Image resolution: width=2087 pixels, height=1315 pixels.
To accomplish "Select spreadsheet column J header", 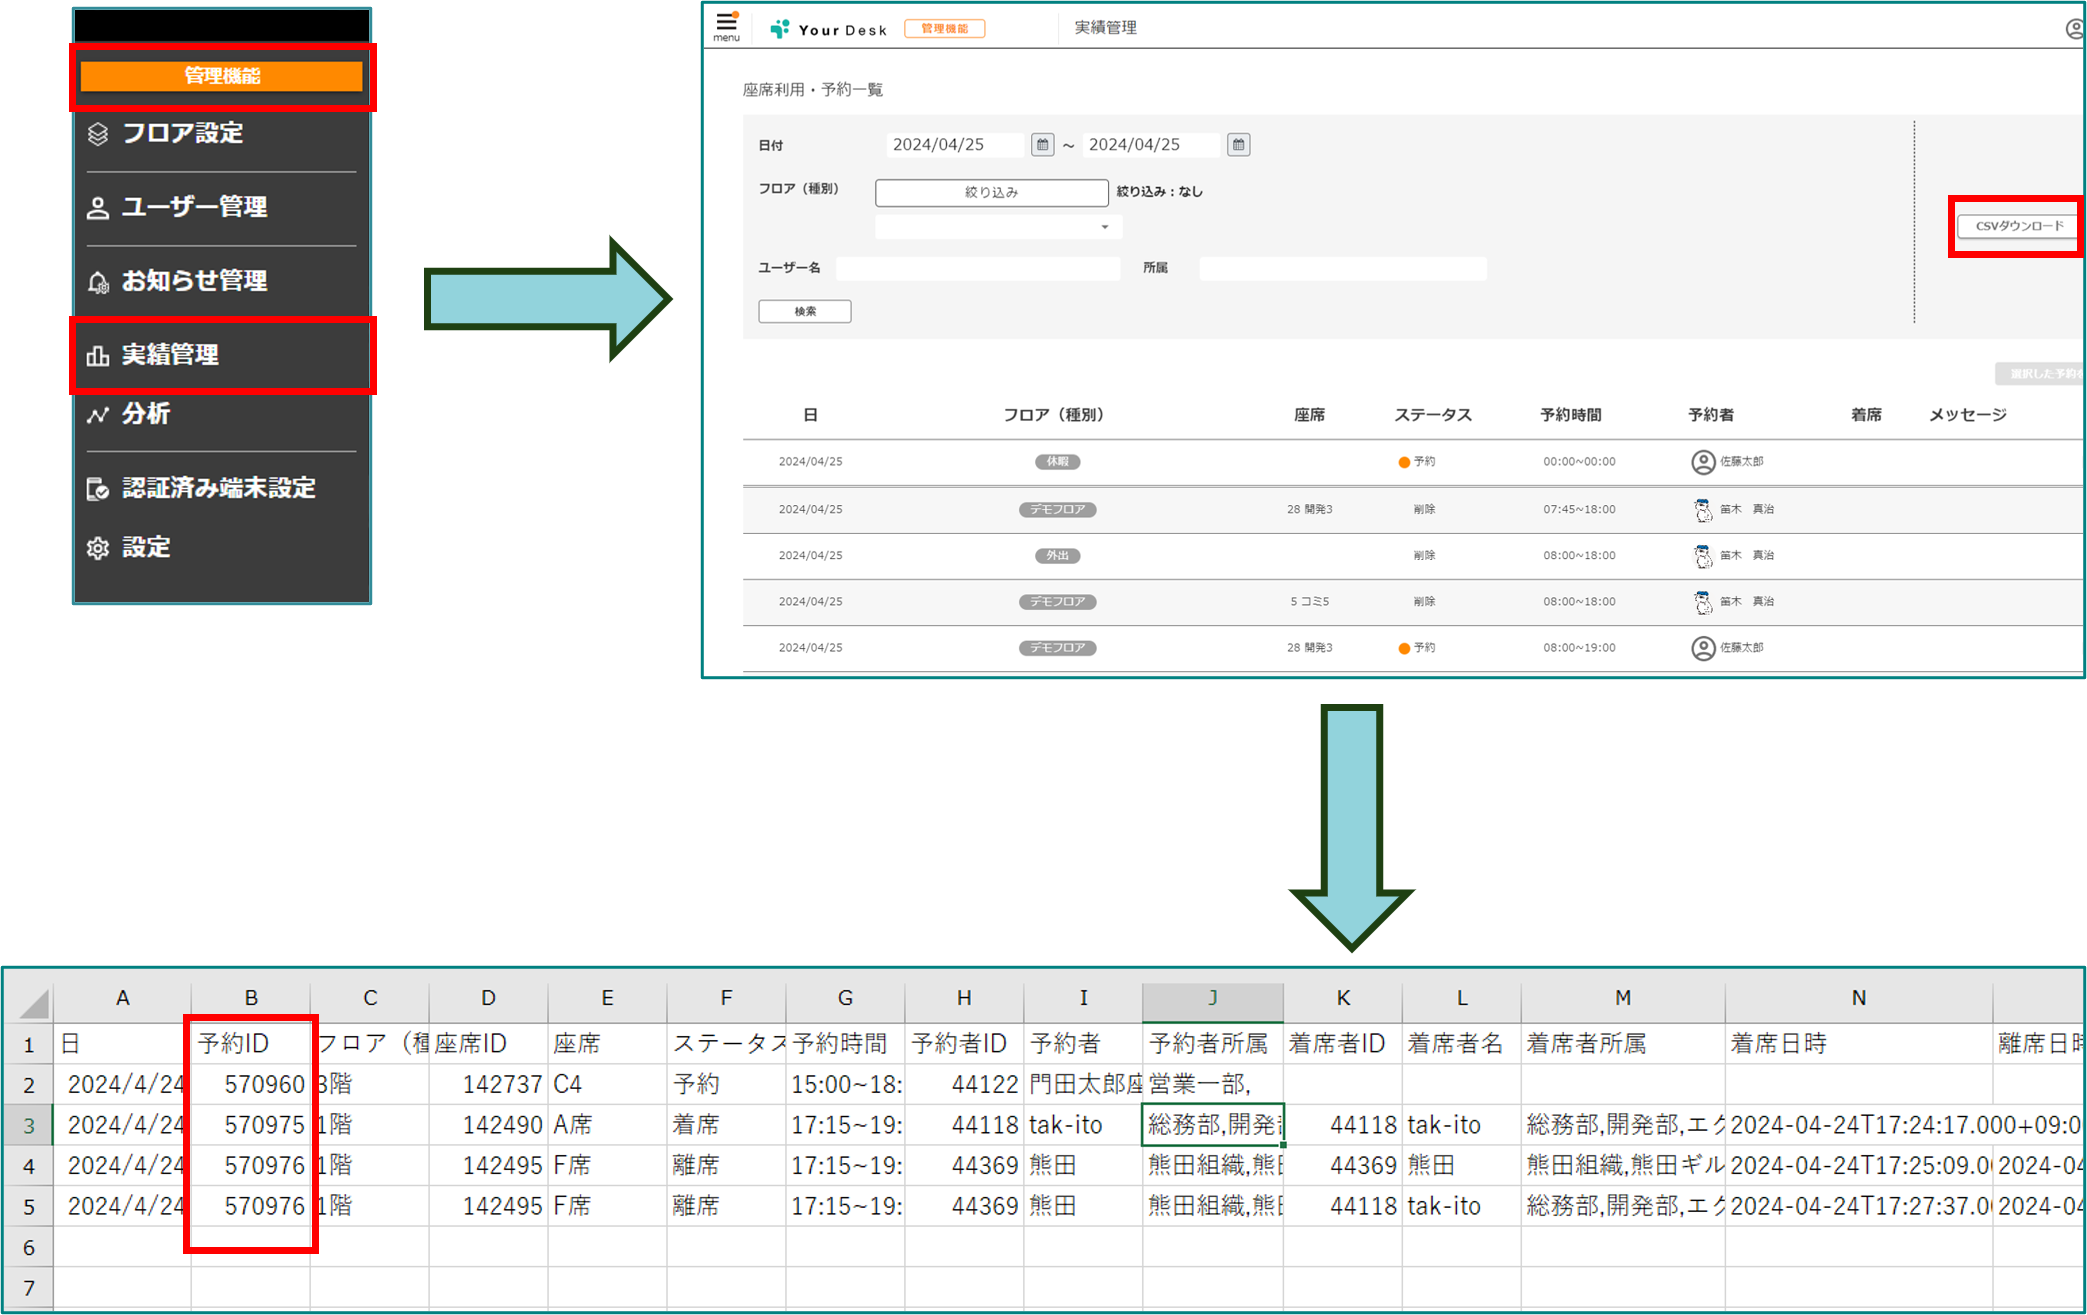I will coord(1212,998).
